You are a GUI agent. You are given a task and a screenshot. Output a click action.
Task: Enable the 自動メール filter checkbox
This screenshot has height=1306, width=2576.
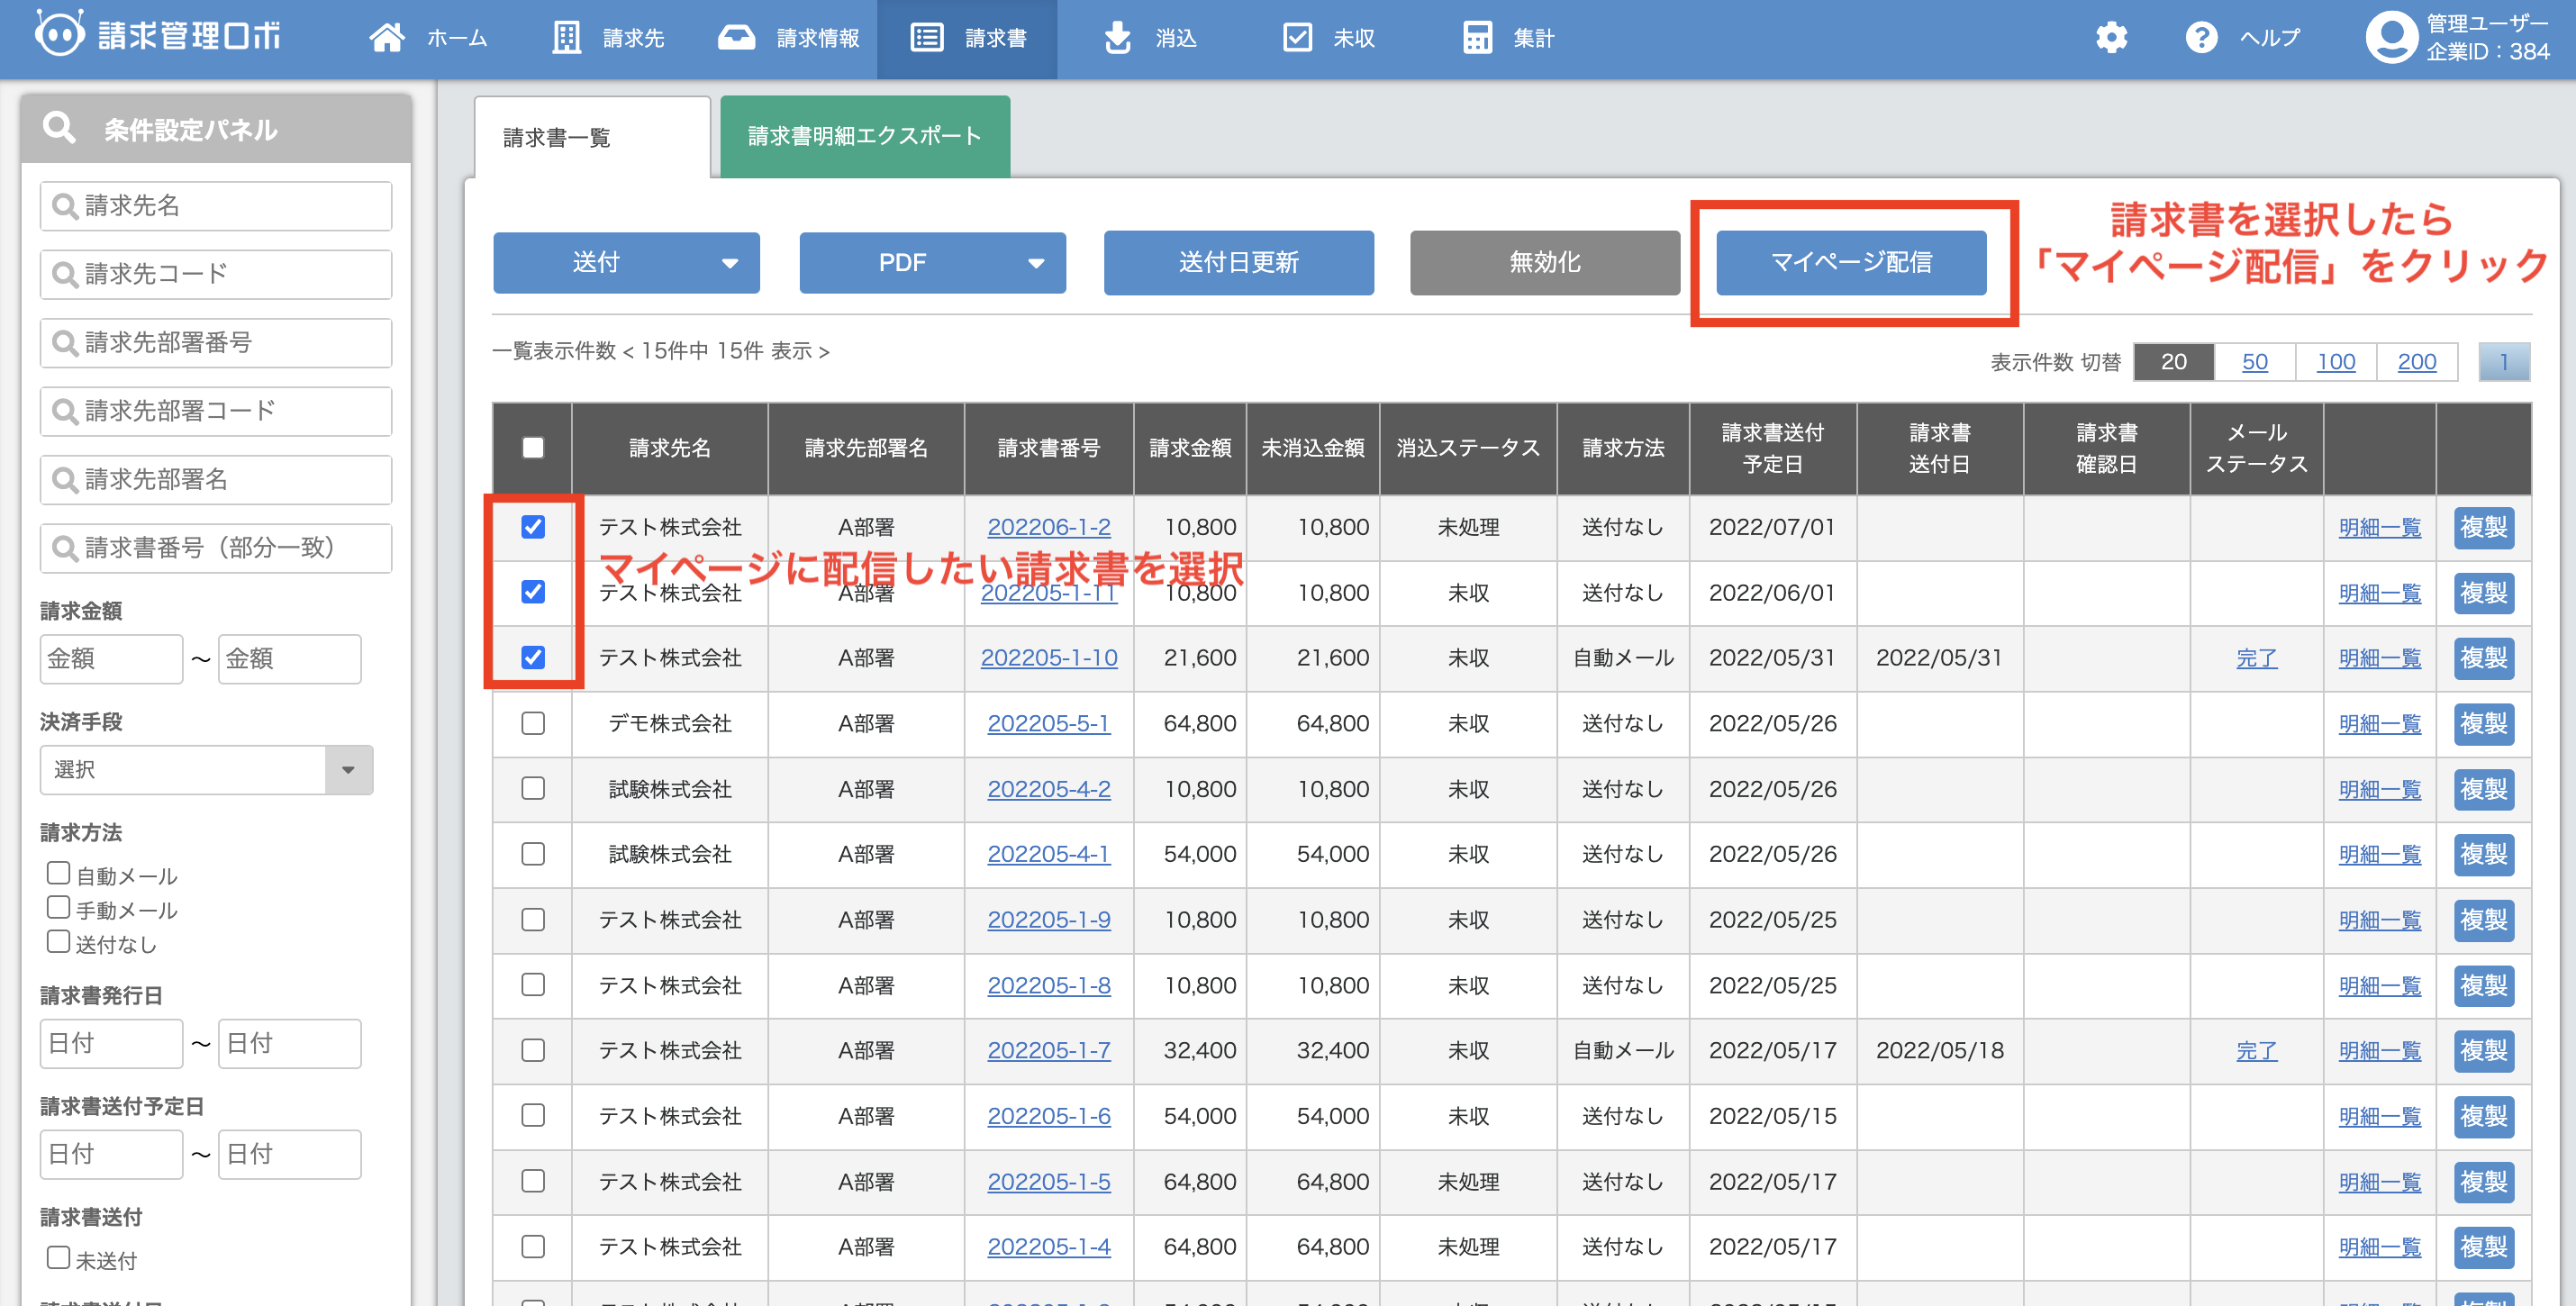(x=59, y=874)
